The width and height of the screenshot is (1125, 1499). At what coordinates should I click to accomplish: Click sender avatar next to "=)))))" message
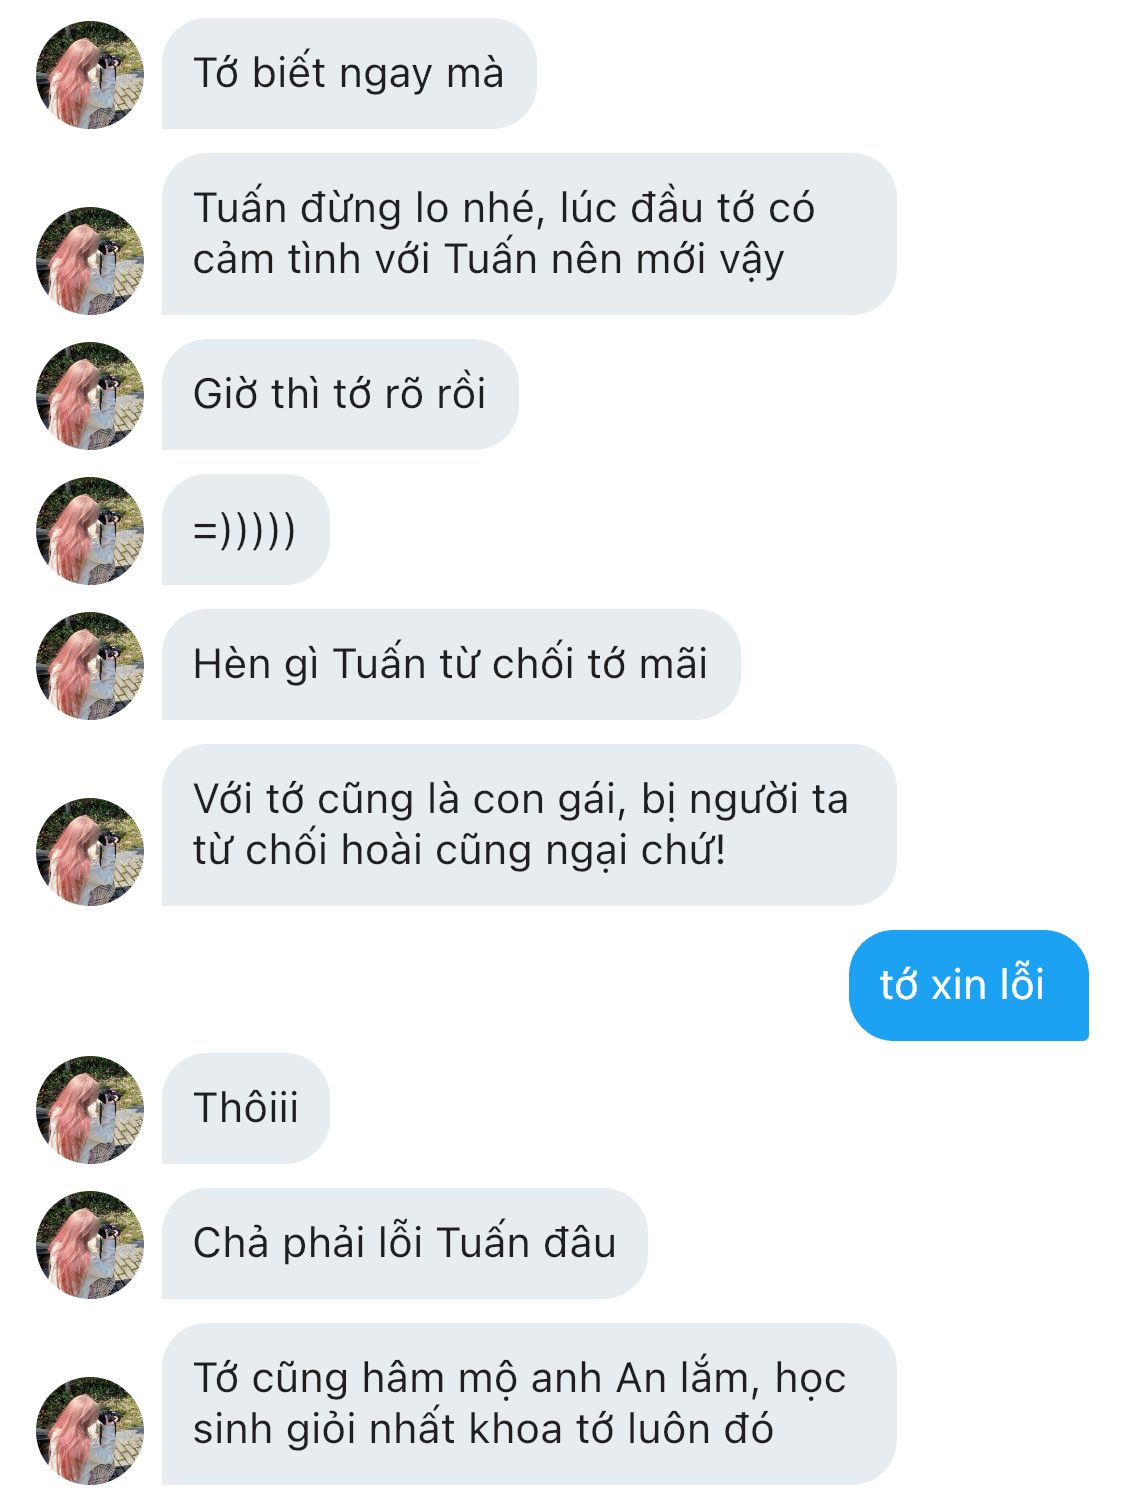[90, 530]
